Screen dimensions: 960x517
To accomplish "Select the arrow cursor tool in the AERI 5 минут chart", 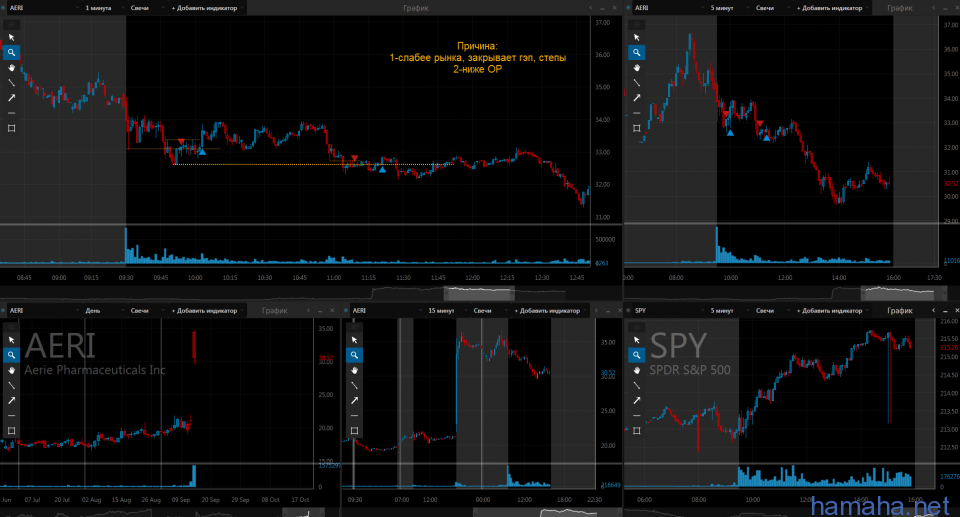I will pos(637,37).
